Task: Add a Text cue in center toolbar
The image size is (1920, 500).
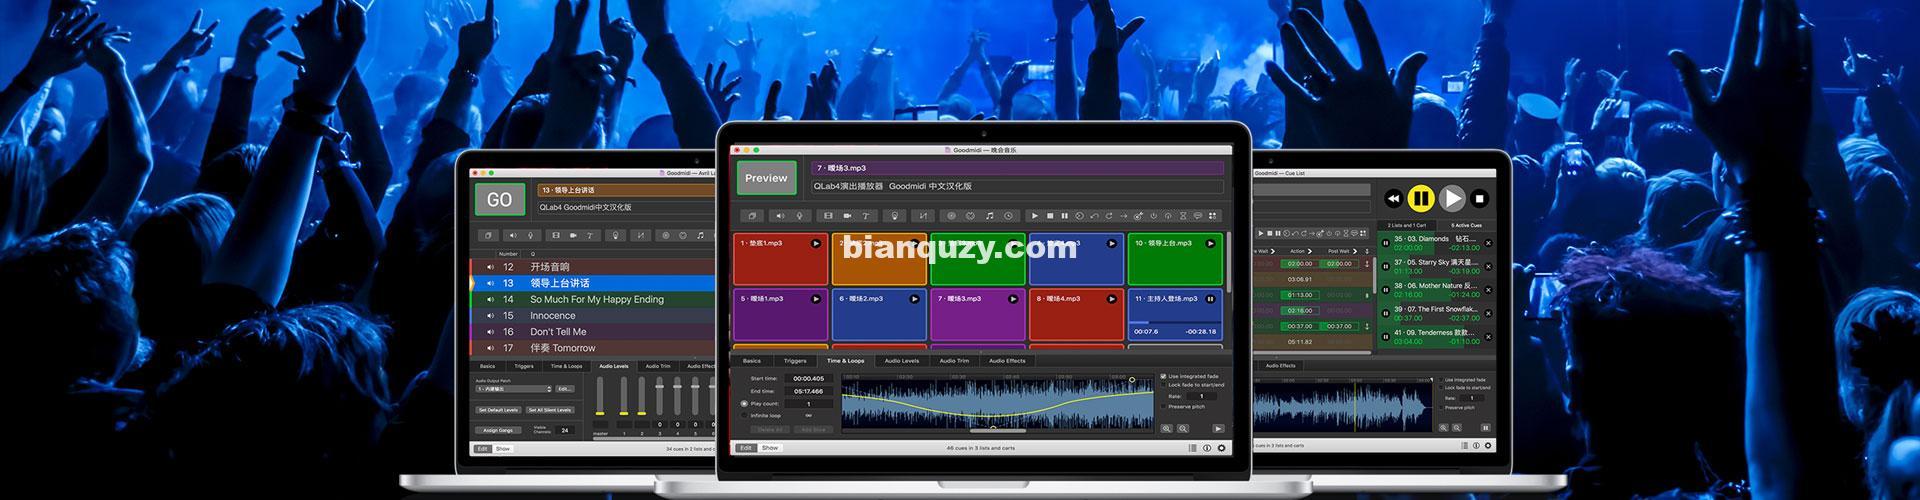Action: 866,216
